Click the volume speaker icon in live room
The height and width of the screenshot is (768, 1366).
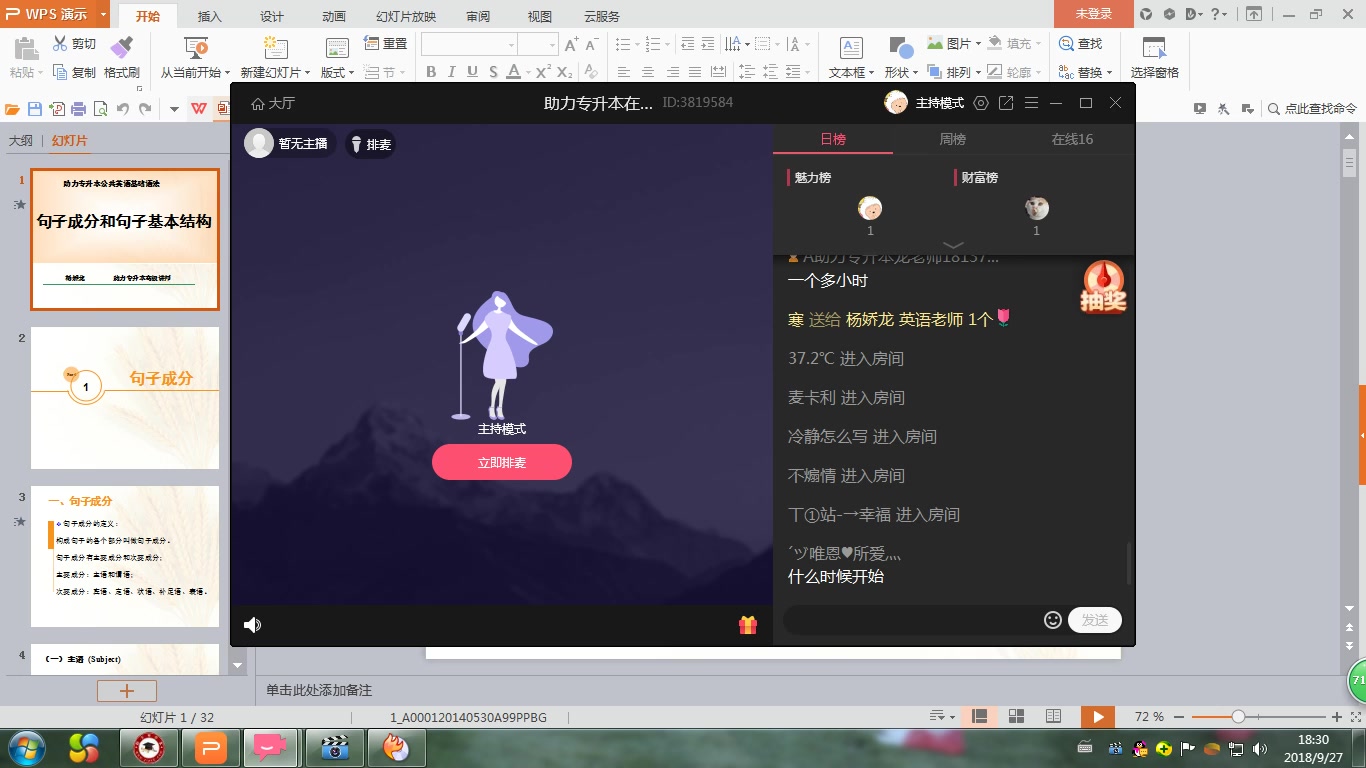[252, 625]
